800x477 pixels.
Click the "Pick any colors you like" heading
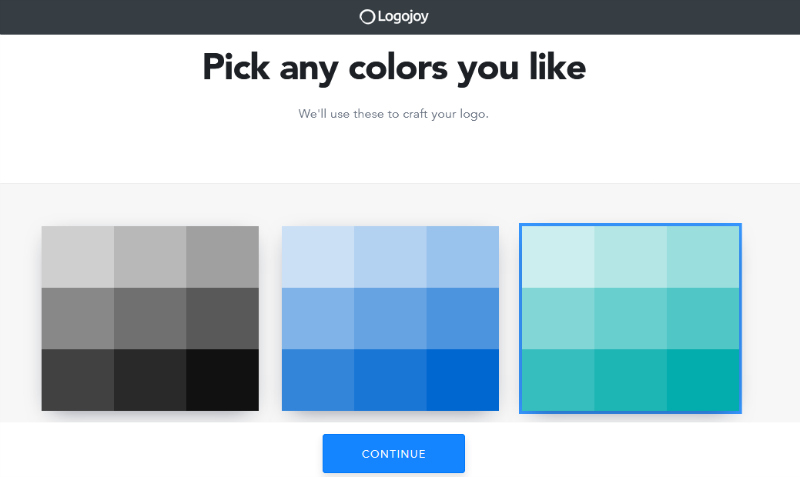point(393,68)
